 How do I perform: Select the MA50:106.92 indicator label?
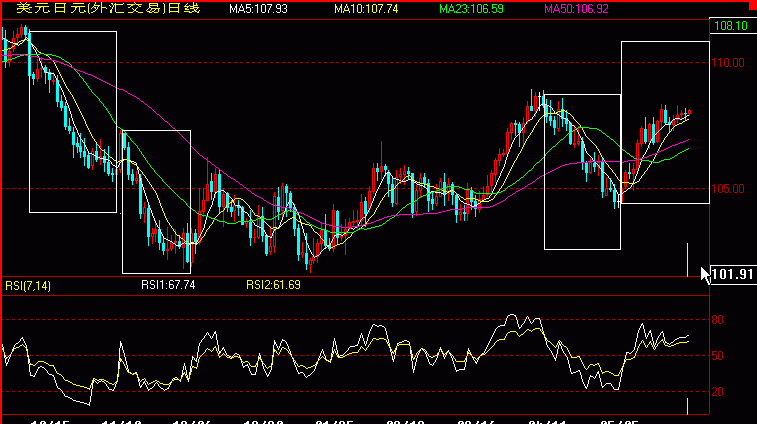coord(576,9)
